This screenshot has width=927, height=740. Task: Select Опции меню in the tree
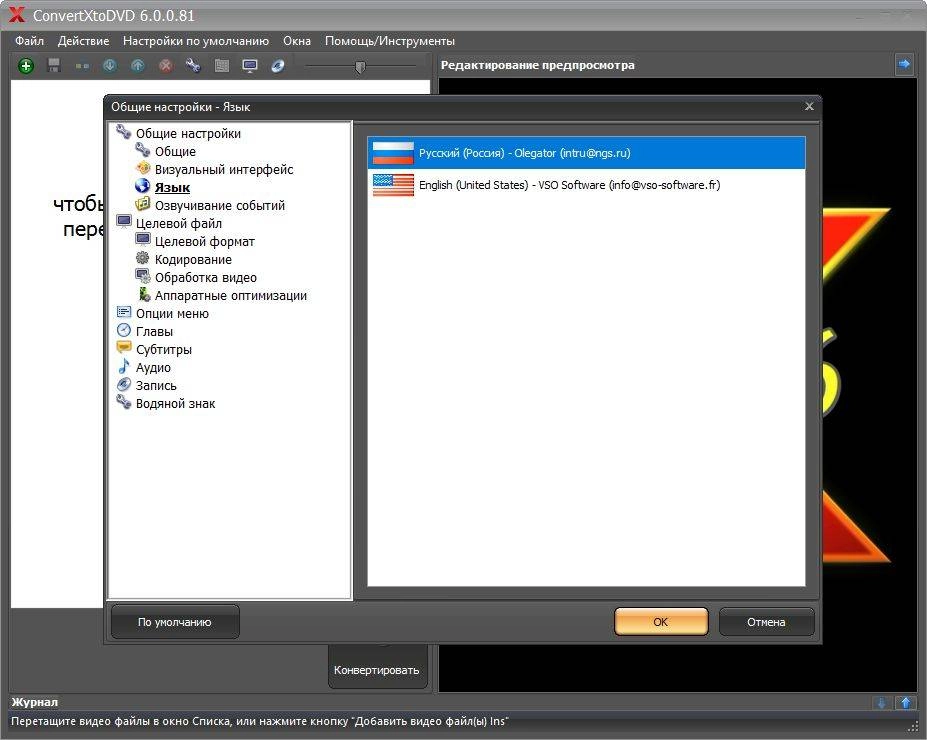[172, 314]
